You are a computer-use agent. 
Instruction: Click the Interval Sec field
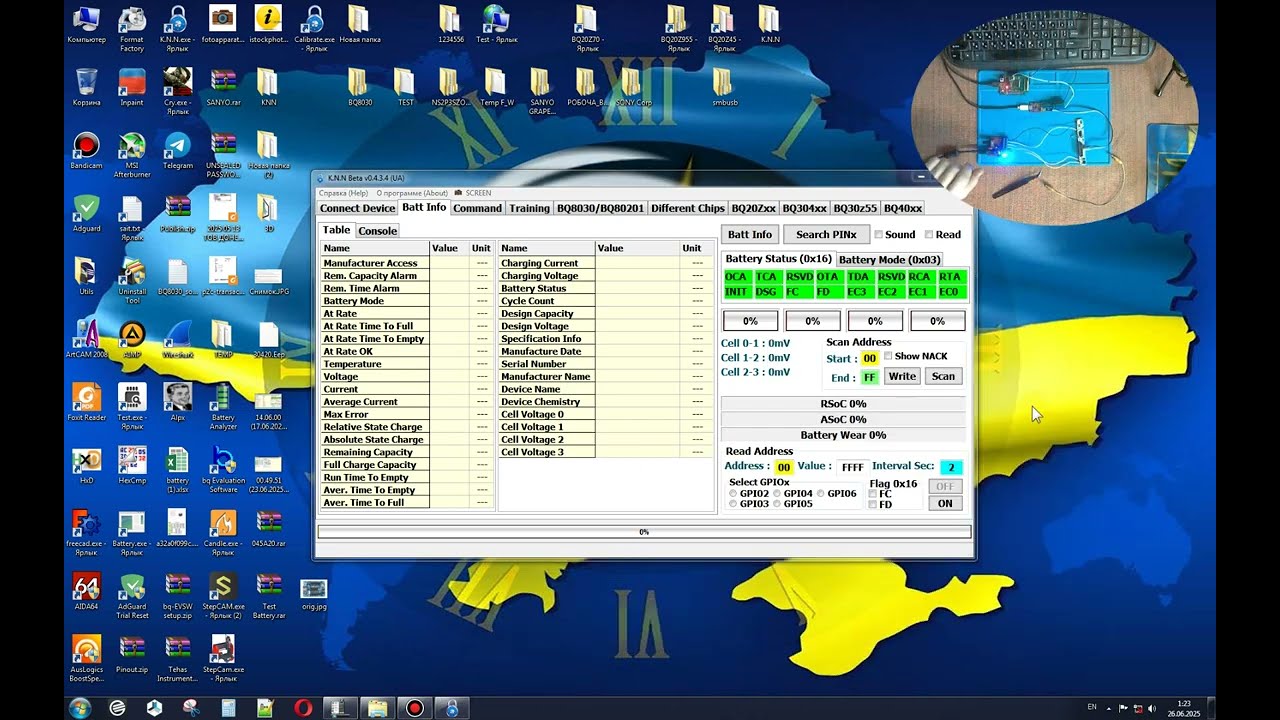pyautogui.click(x=952, y=467)
